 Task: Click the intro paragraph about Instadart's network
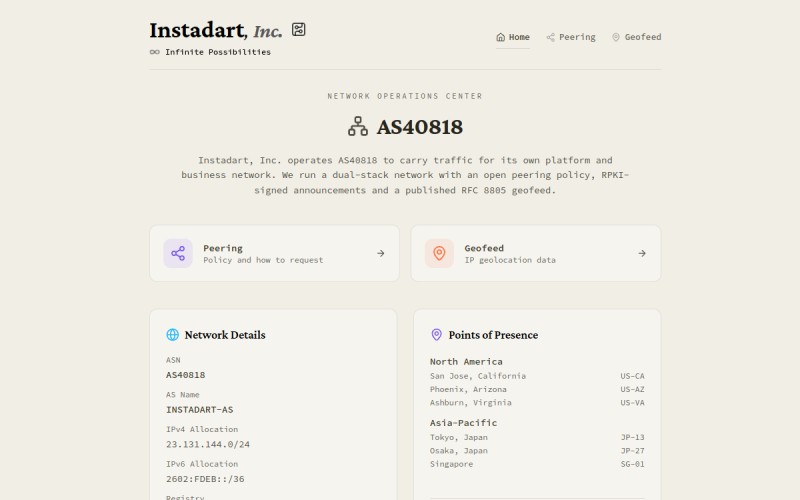(405, 175)
